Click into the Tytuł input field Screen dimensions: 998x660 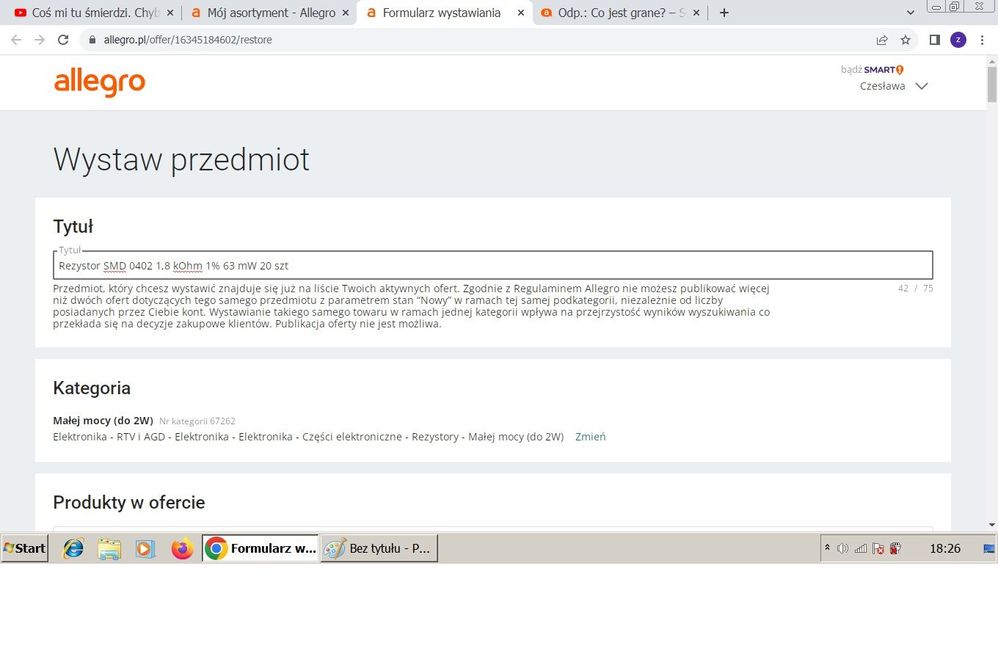(493, 265)
